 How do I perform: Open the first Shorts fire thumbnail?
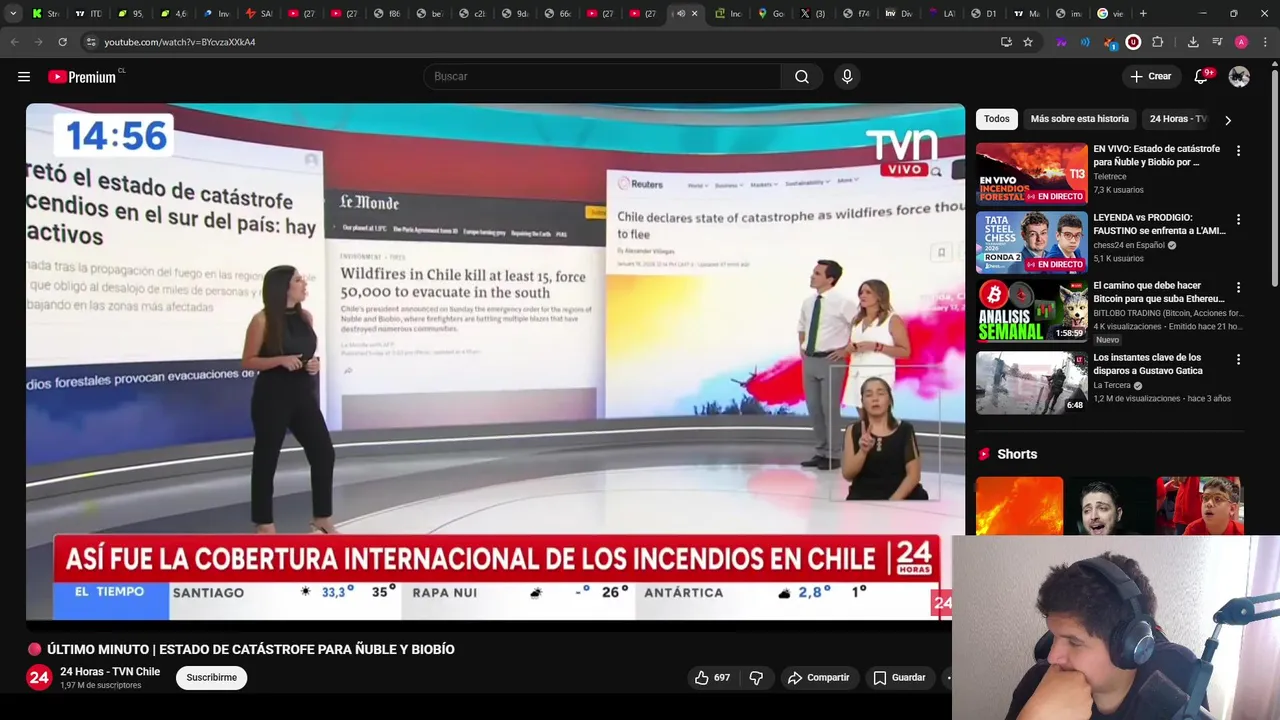(x=1019, y=506)
